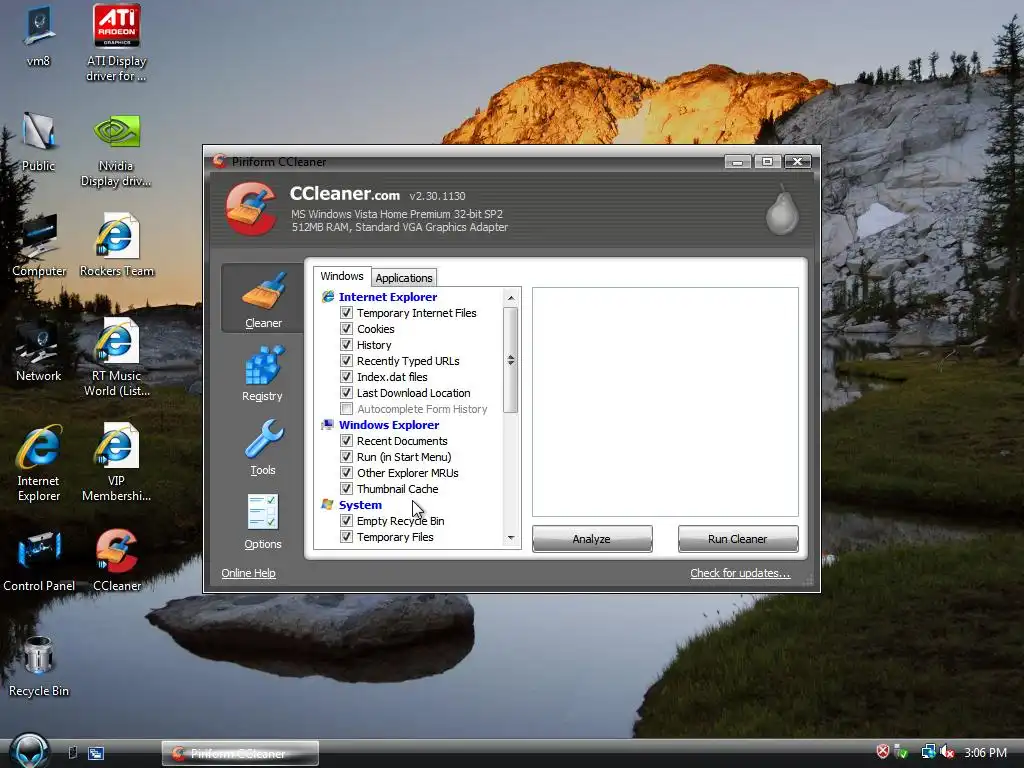This screenshot has width=1024, height=768.
Task: Click the safely remove hardware tray icon
Action: click(901, 752)
